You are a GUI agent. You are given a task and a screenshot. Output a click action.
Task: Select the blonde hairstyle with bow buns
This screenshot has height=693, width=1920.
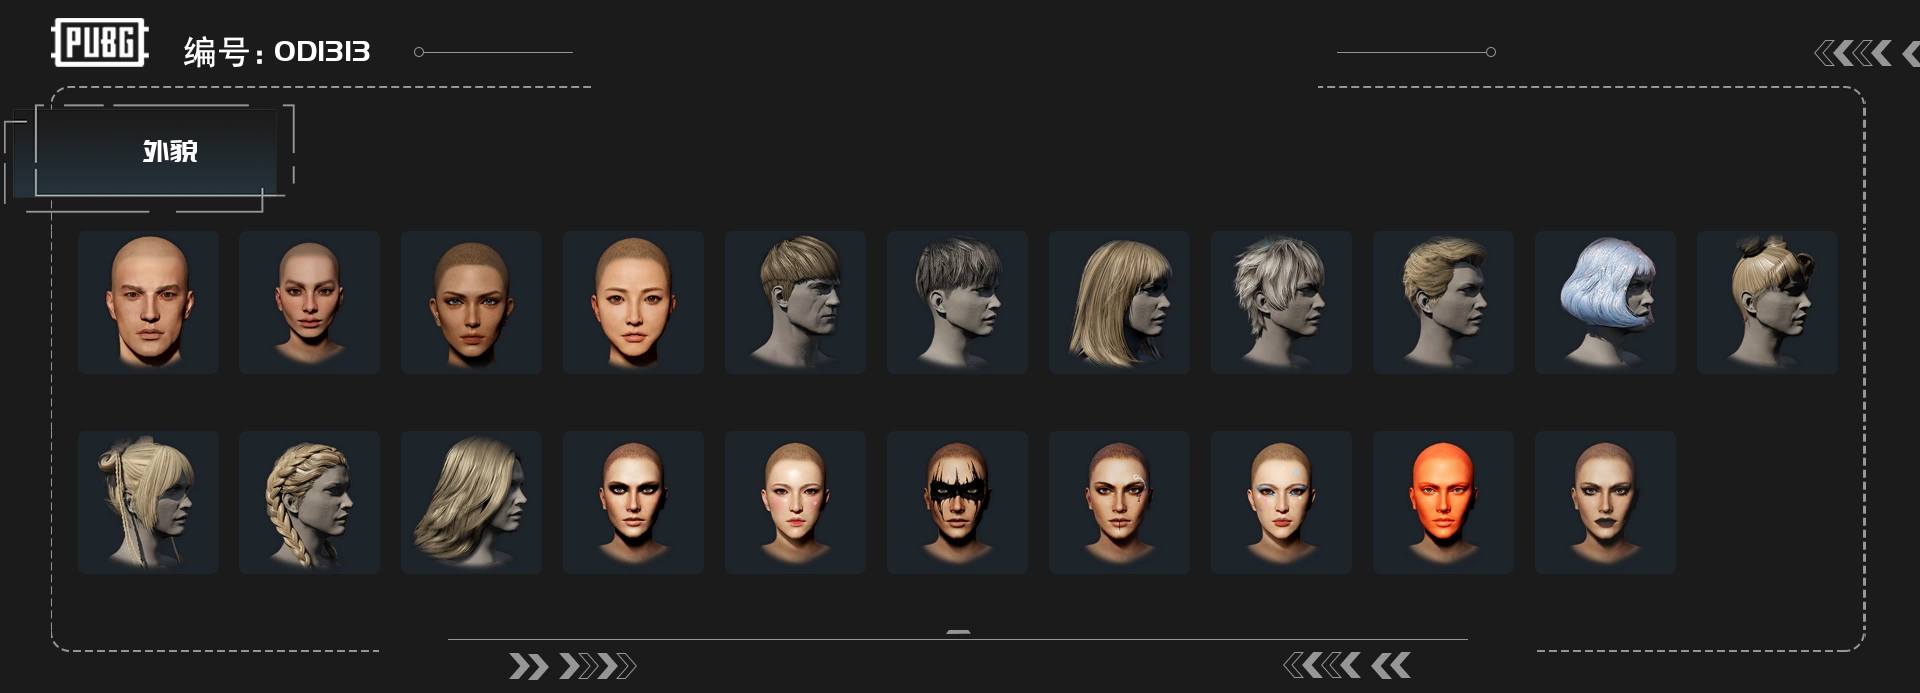pyautogui.click(x=1767, y=302)
